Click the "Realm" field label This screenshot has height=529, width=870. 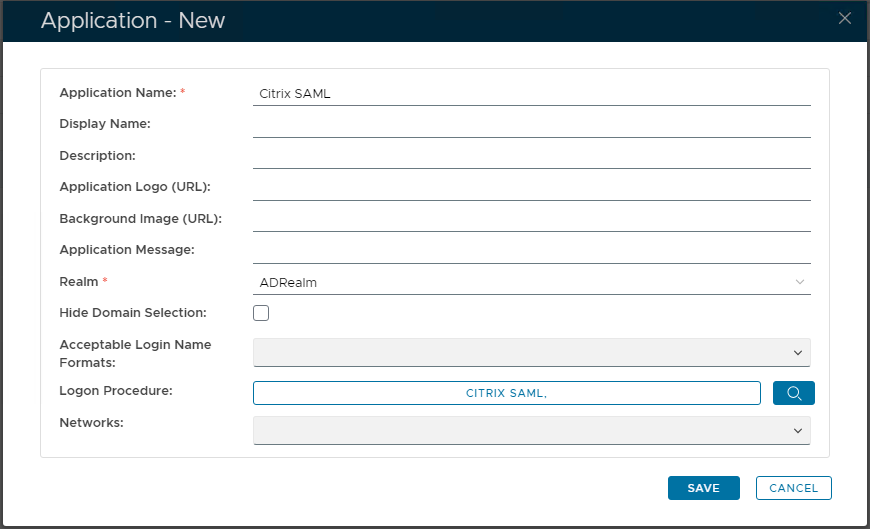[79, 282]
